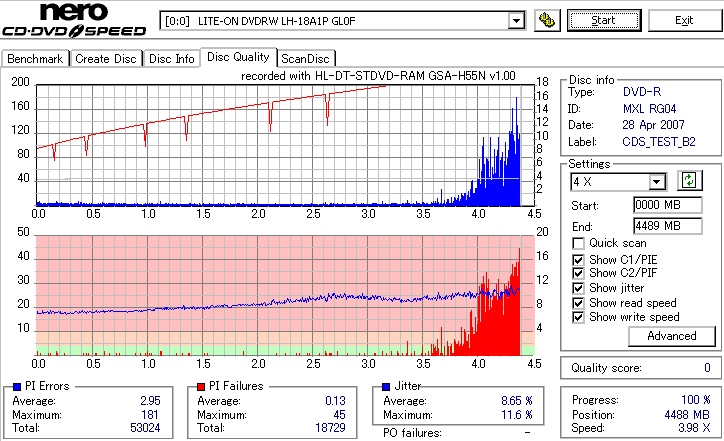Expand the 4 X speed dropdown
724x441 pixels.
click(x=656, y=182)
